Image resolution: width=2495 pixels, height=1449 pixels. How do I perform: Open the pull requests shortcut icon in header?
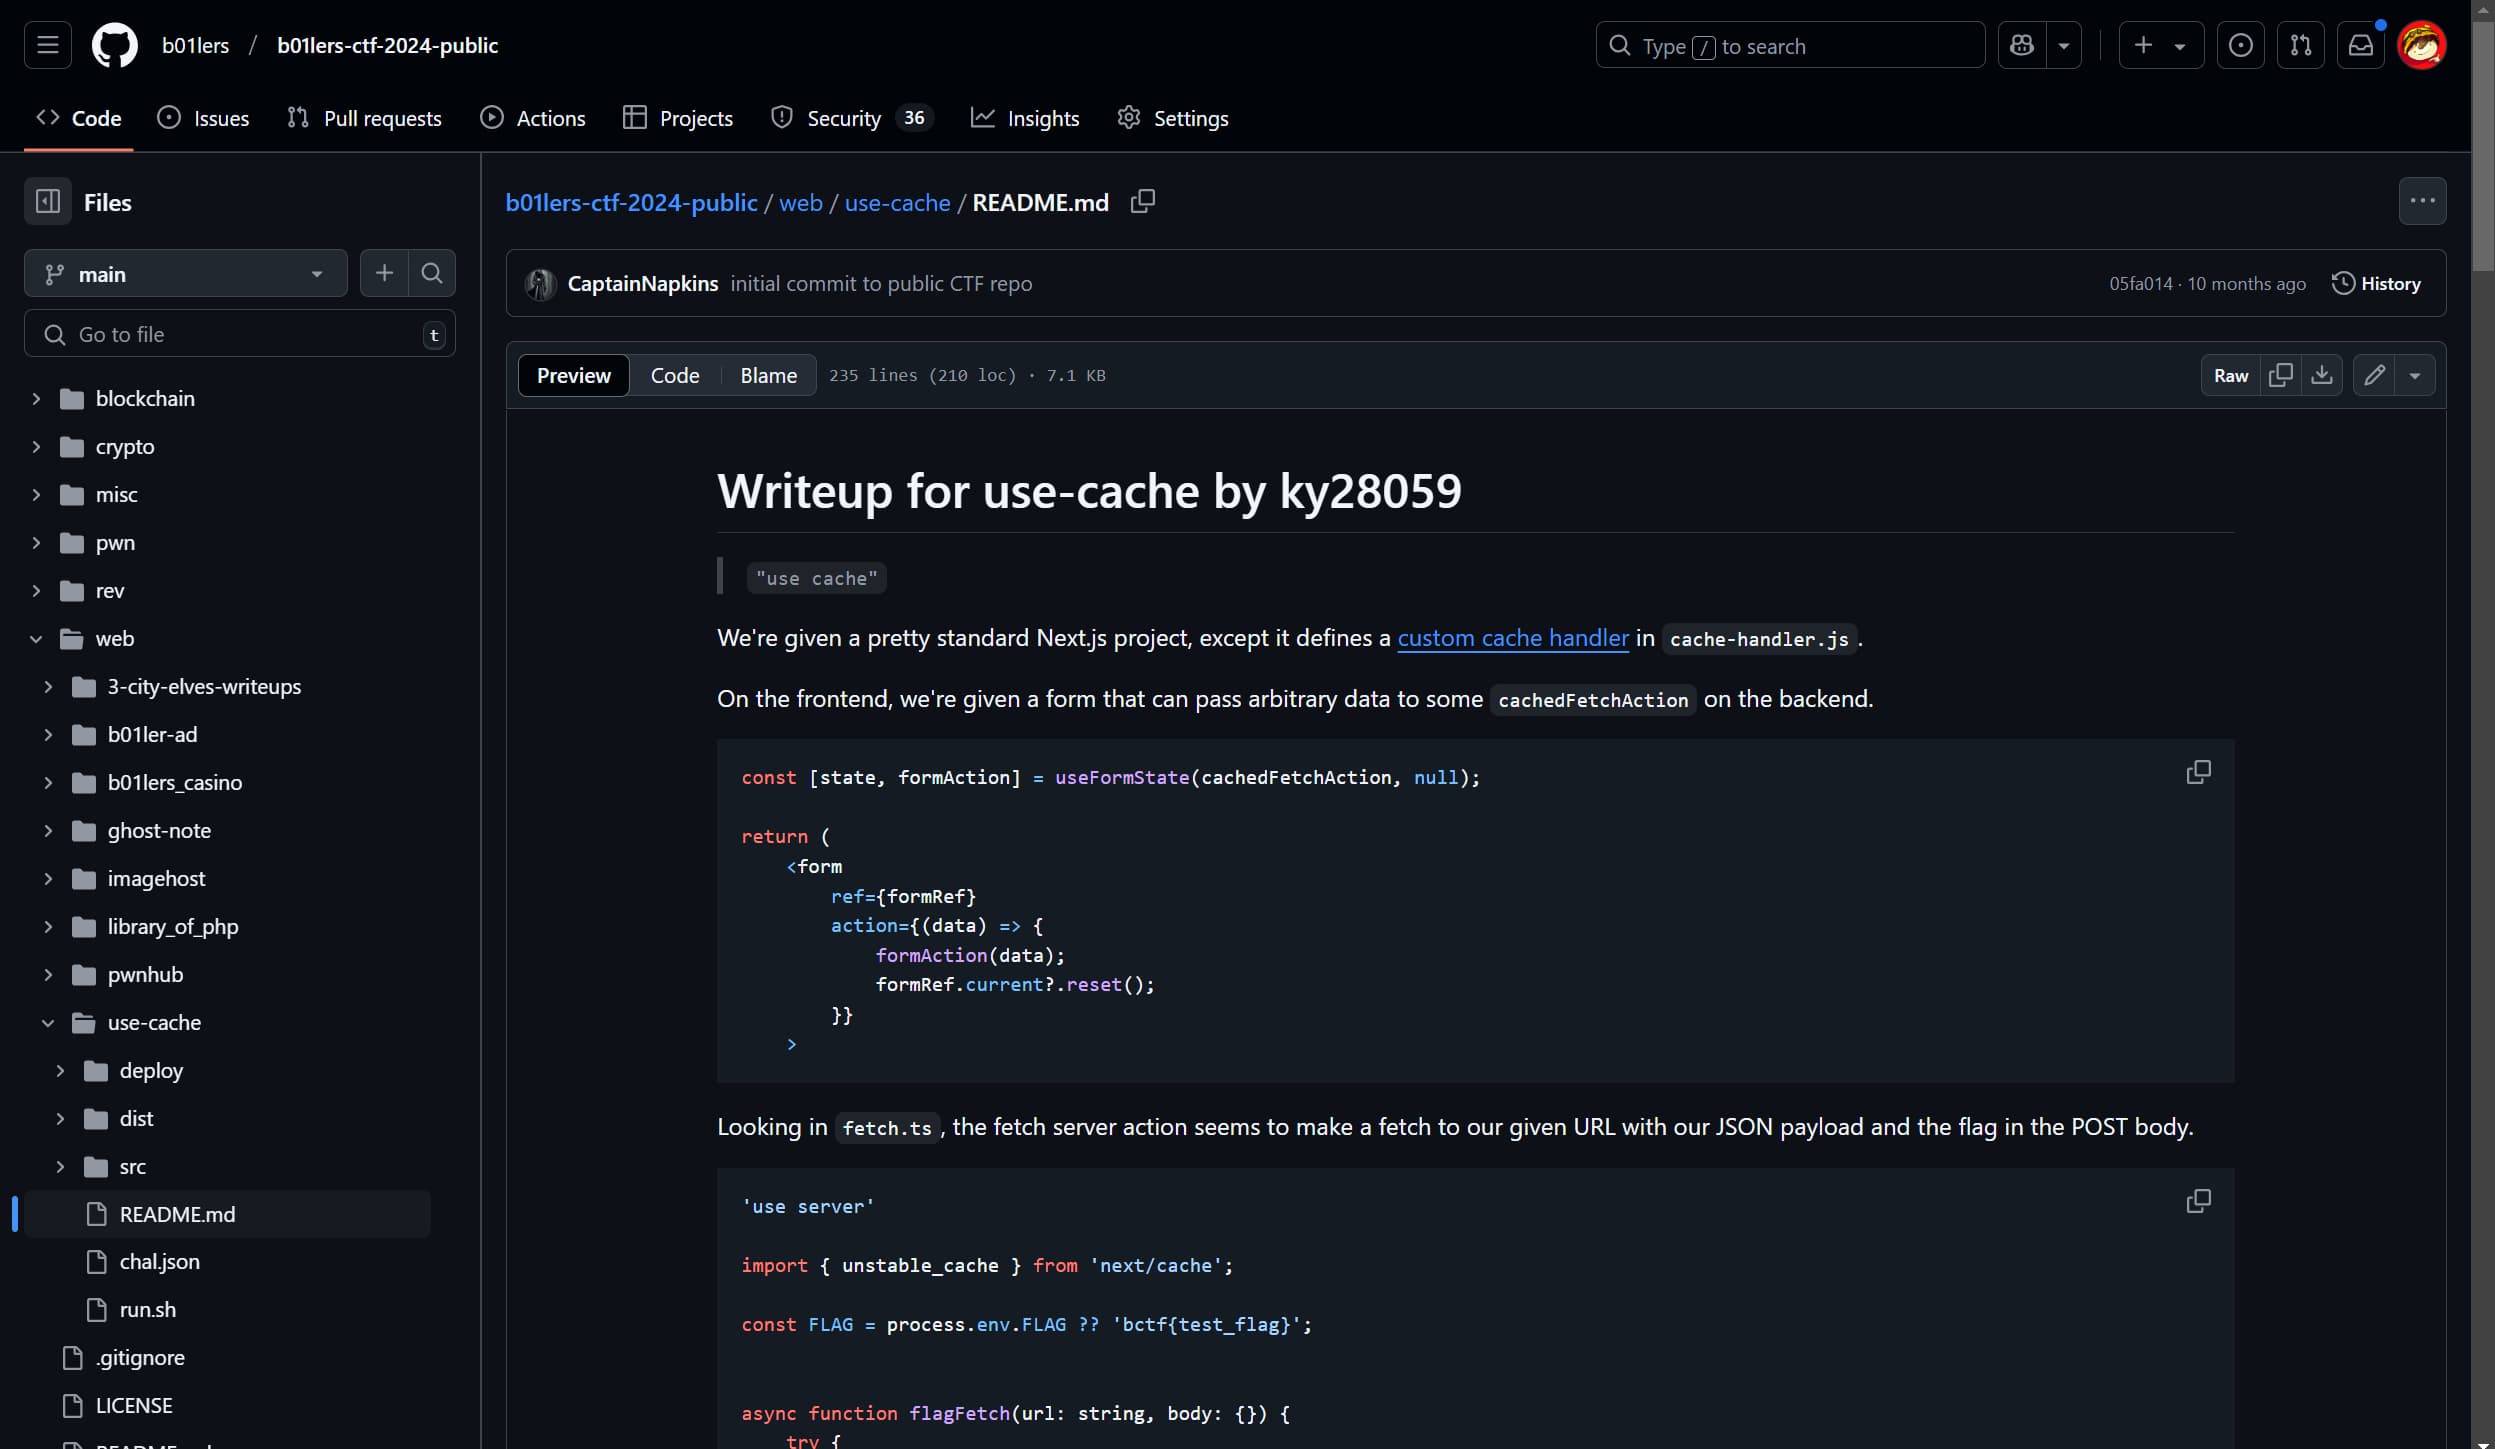coord(2301,45)
